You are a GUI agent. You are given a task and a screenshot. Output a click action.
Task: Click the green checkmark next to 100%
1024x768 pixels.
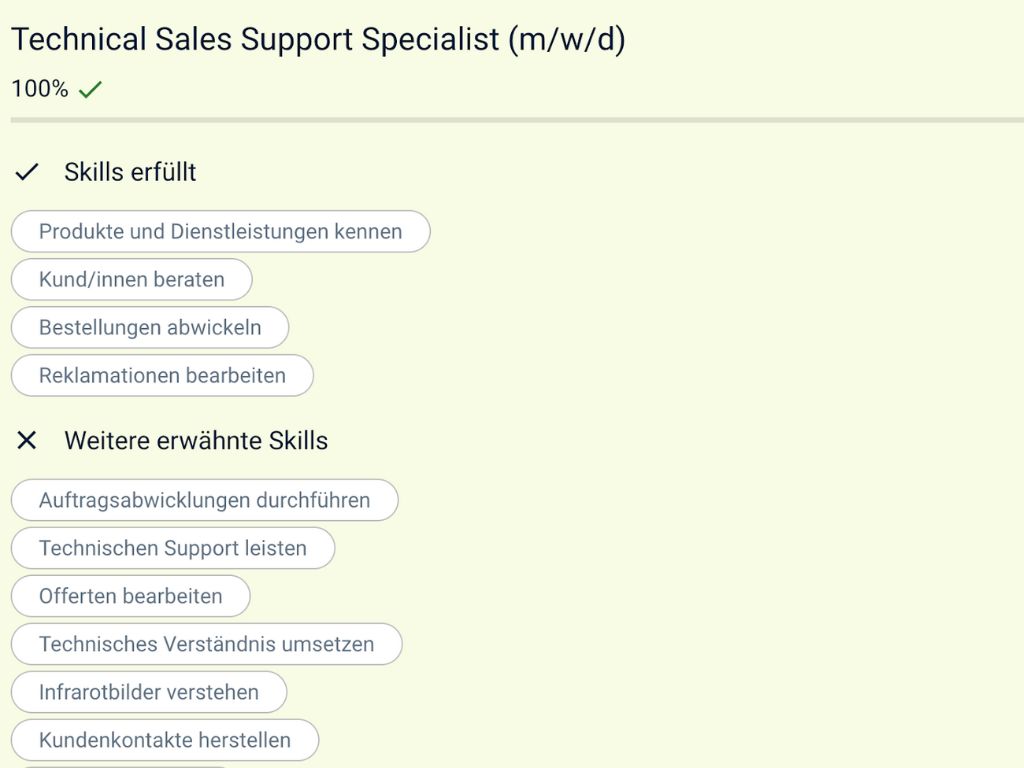click(91, 90)
